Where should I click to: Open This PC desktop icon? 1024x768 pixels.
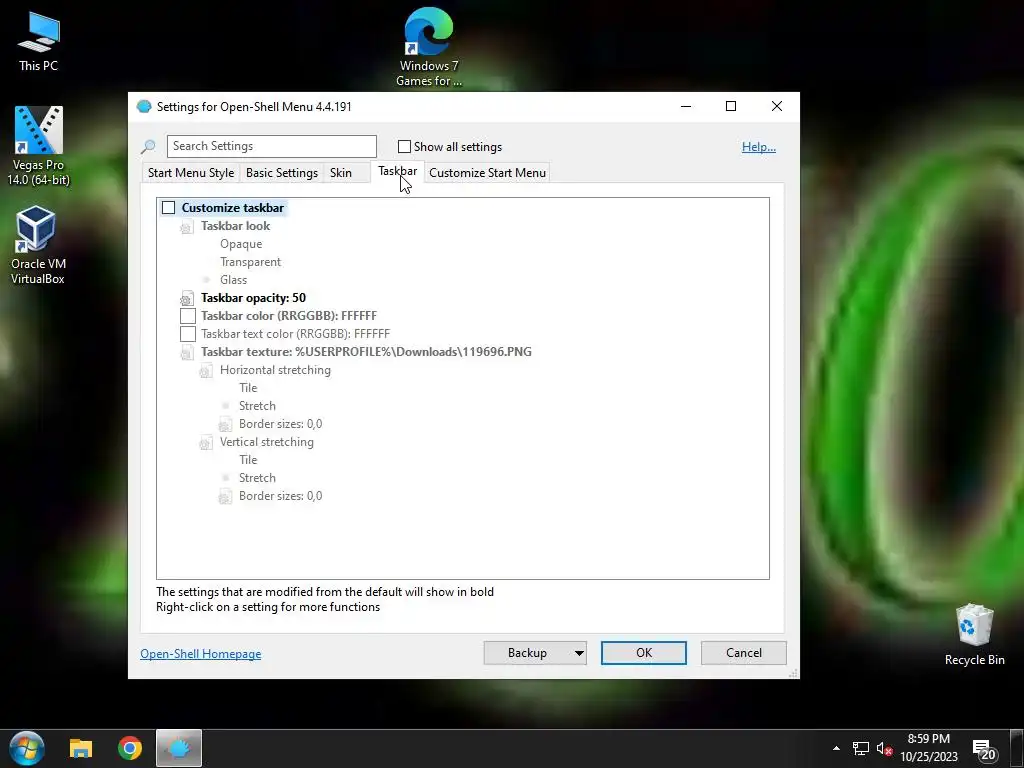click(x=38, y=41)
